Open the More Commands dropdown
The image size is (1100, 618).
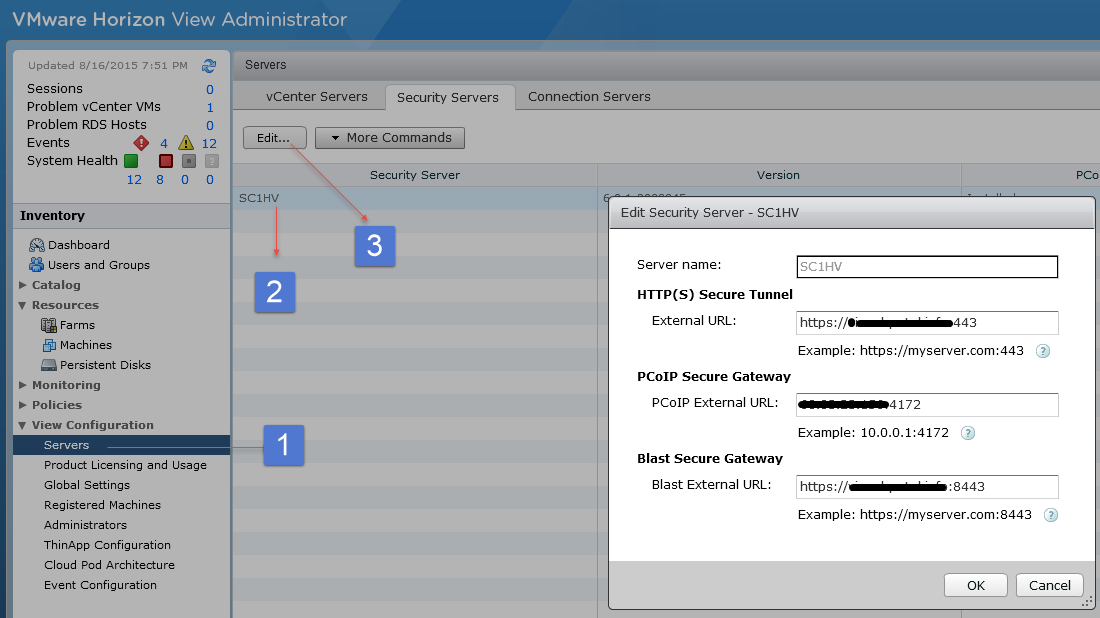pos(390,137)
